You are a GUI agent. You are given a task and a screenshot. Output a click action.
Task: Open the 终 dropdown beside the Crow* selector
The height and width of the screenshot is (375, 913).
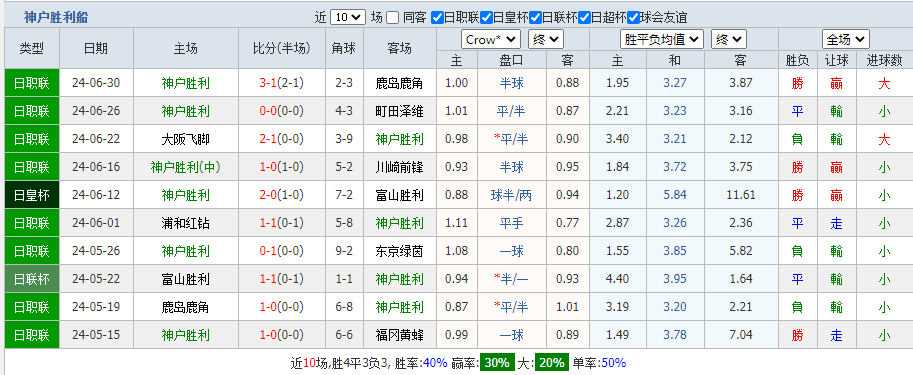coord(546,40)
